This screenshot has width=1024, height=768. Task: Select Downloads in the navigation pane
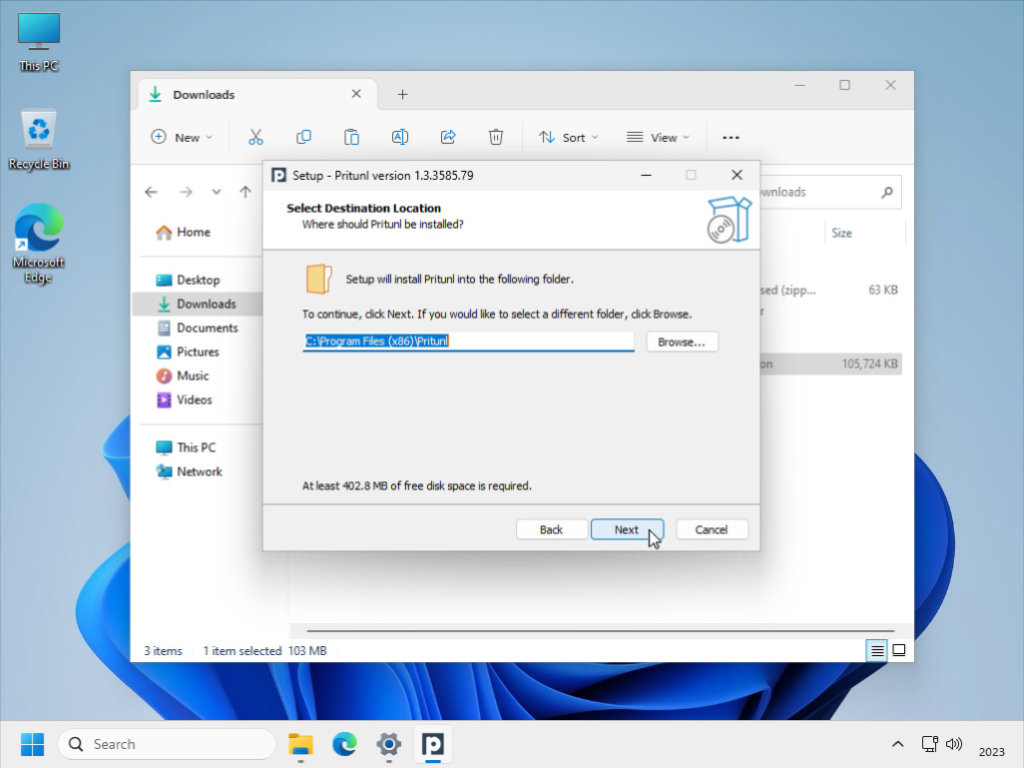(x=197, y=304)
